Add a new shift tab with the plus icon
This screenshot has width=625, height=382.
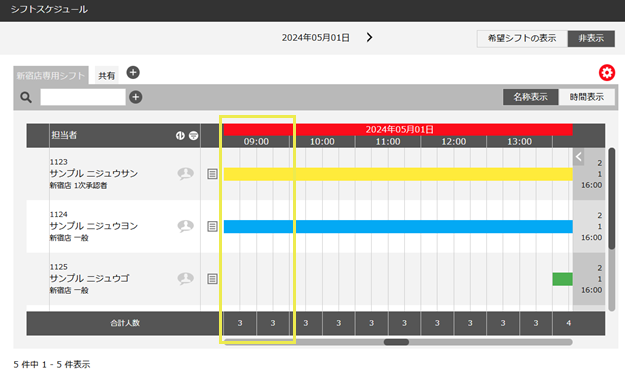(x=133, y=73)
